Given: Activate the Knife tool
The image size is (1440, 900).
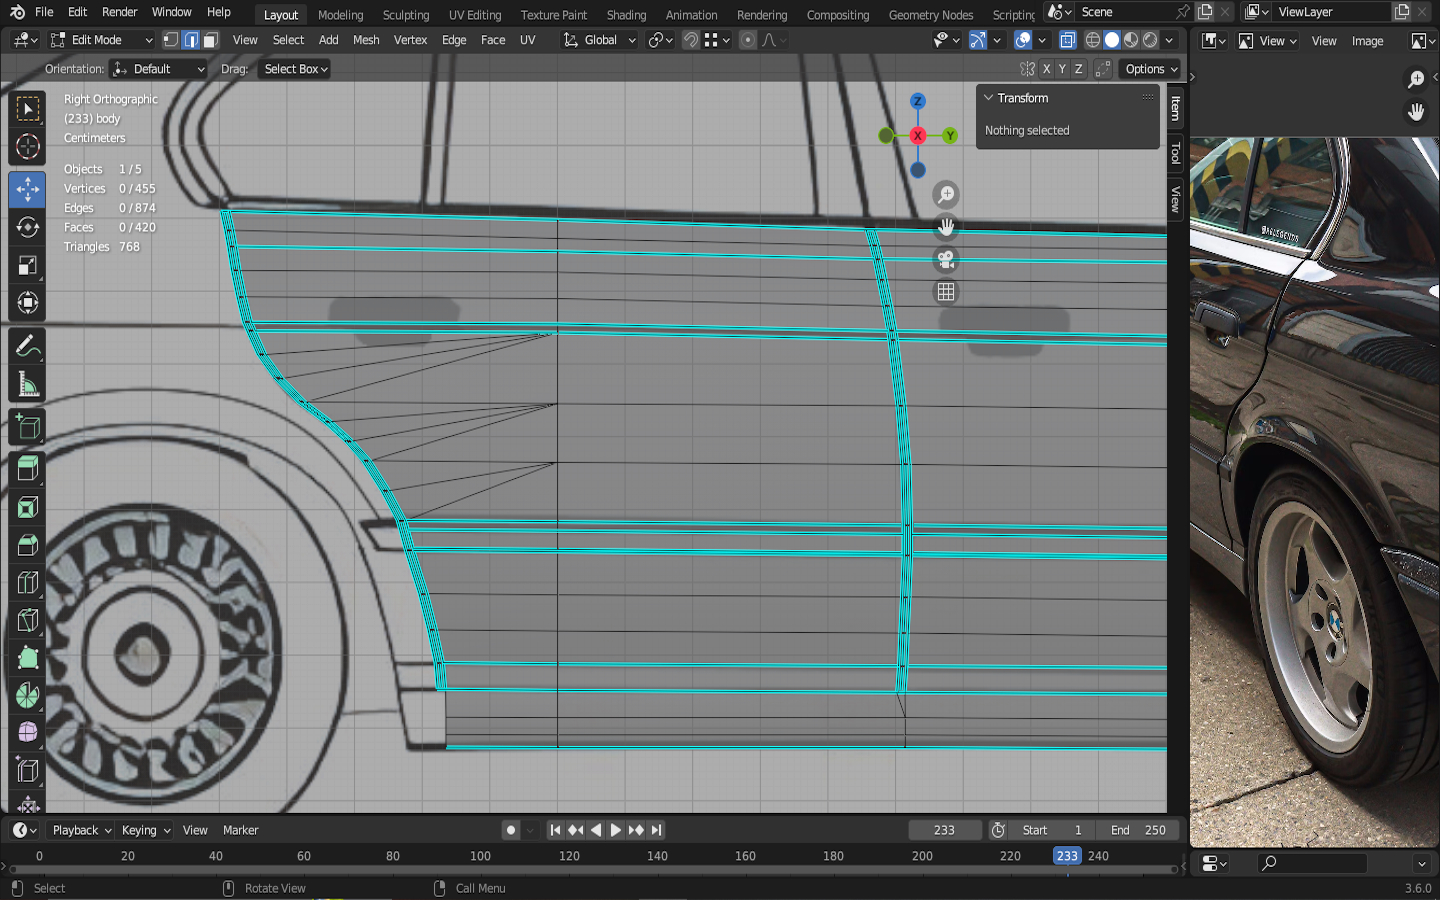Looking at the screenshot, I should 28,620.
